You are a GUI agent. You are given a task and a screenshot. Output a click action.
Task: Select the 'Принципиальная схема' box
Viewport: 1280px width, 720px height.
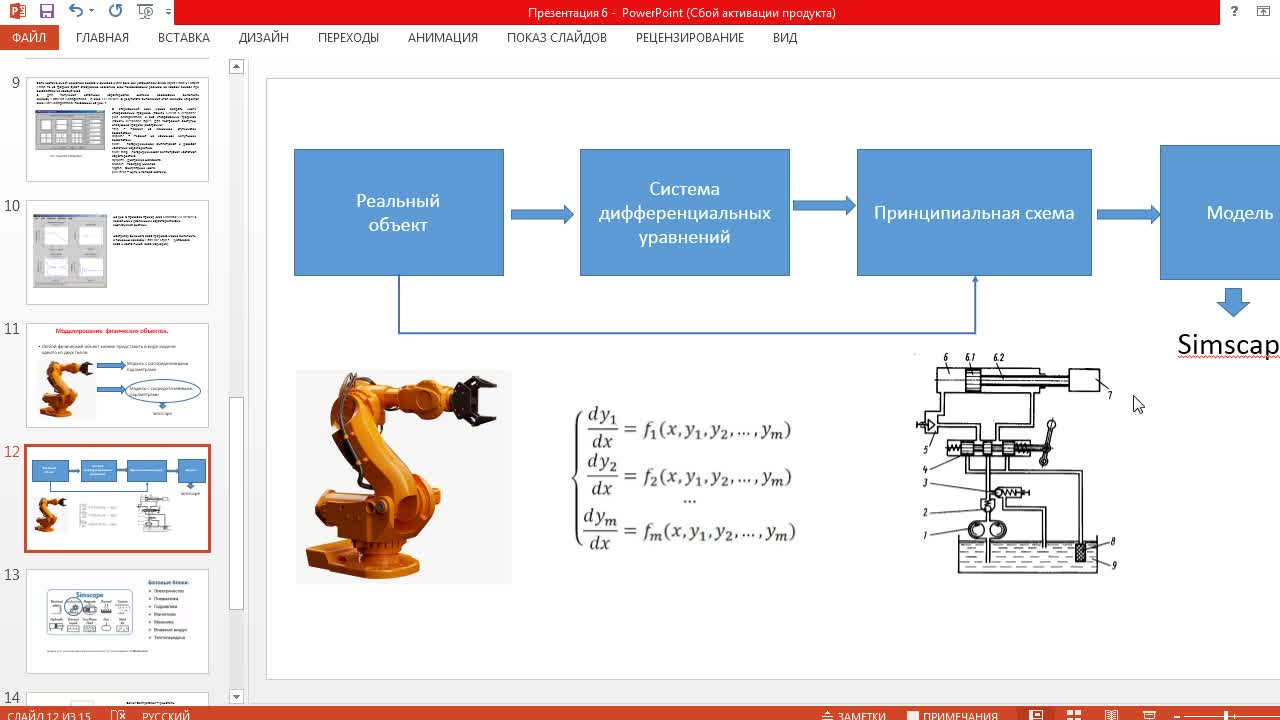coord(974,212)
